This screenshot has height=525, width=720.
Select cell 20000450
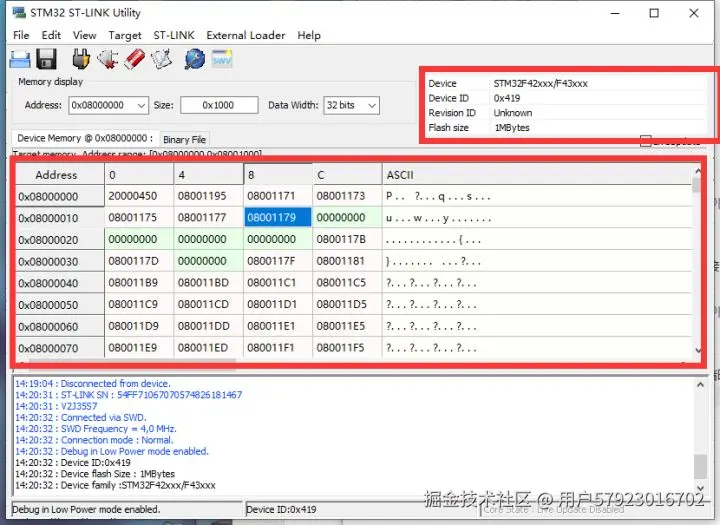pyautogui.click(x=139, y=196)
